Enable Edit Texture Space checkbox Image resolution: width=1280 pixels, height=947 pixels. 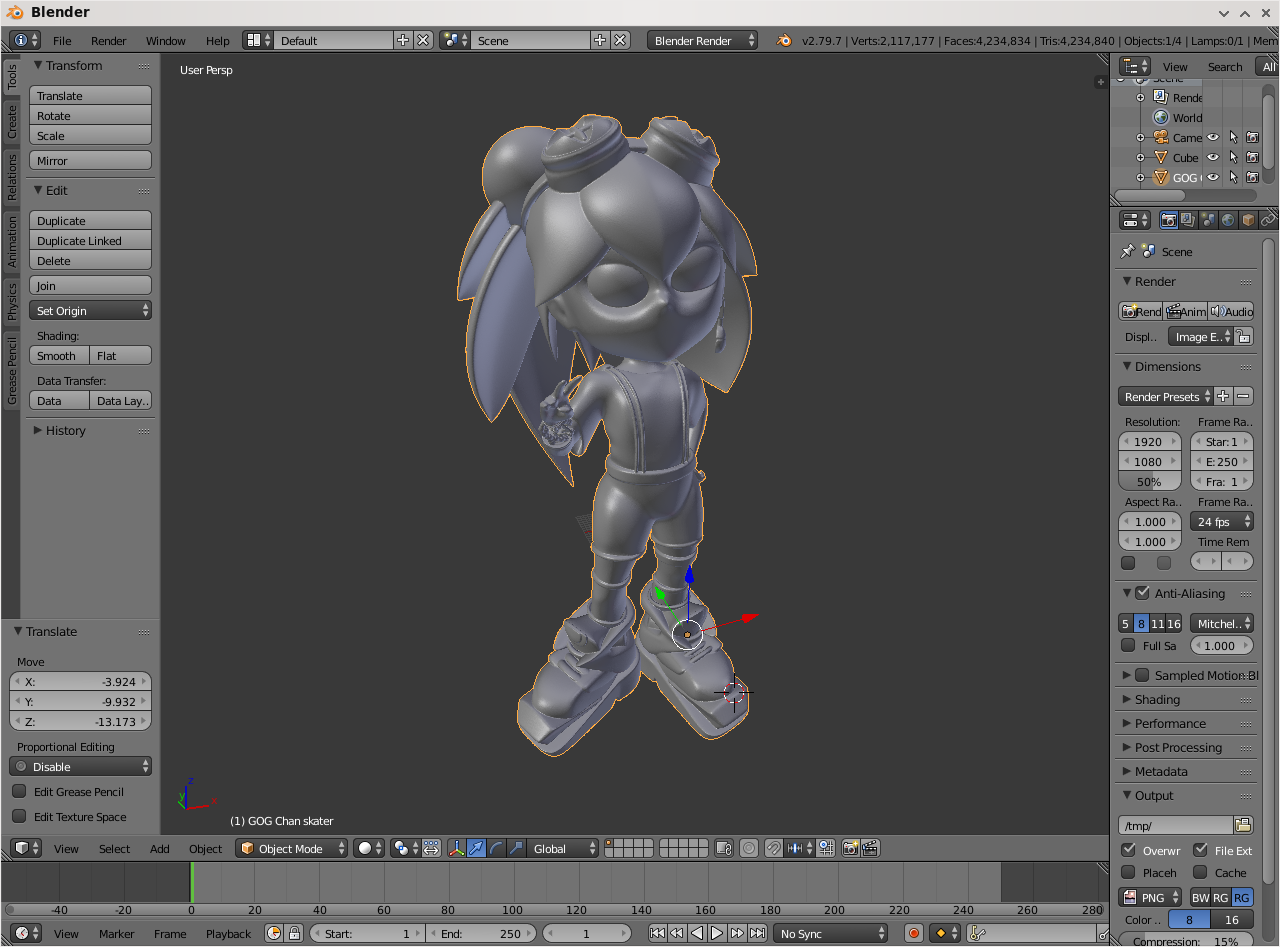coord(19,816)
